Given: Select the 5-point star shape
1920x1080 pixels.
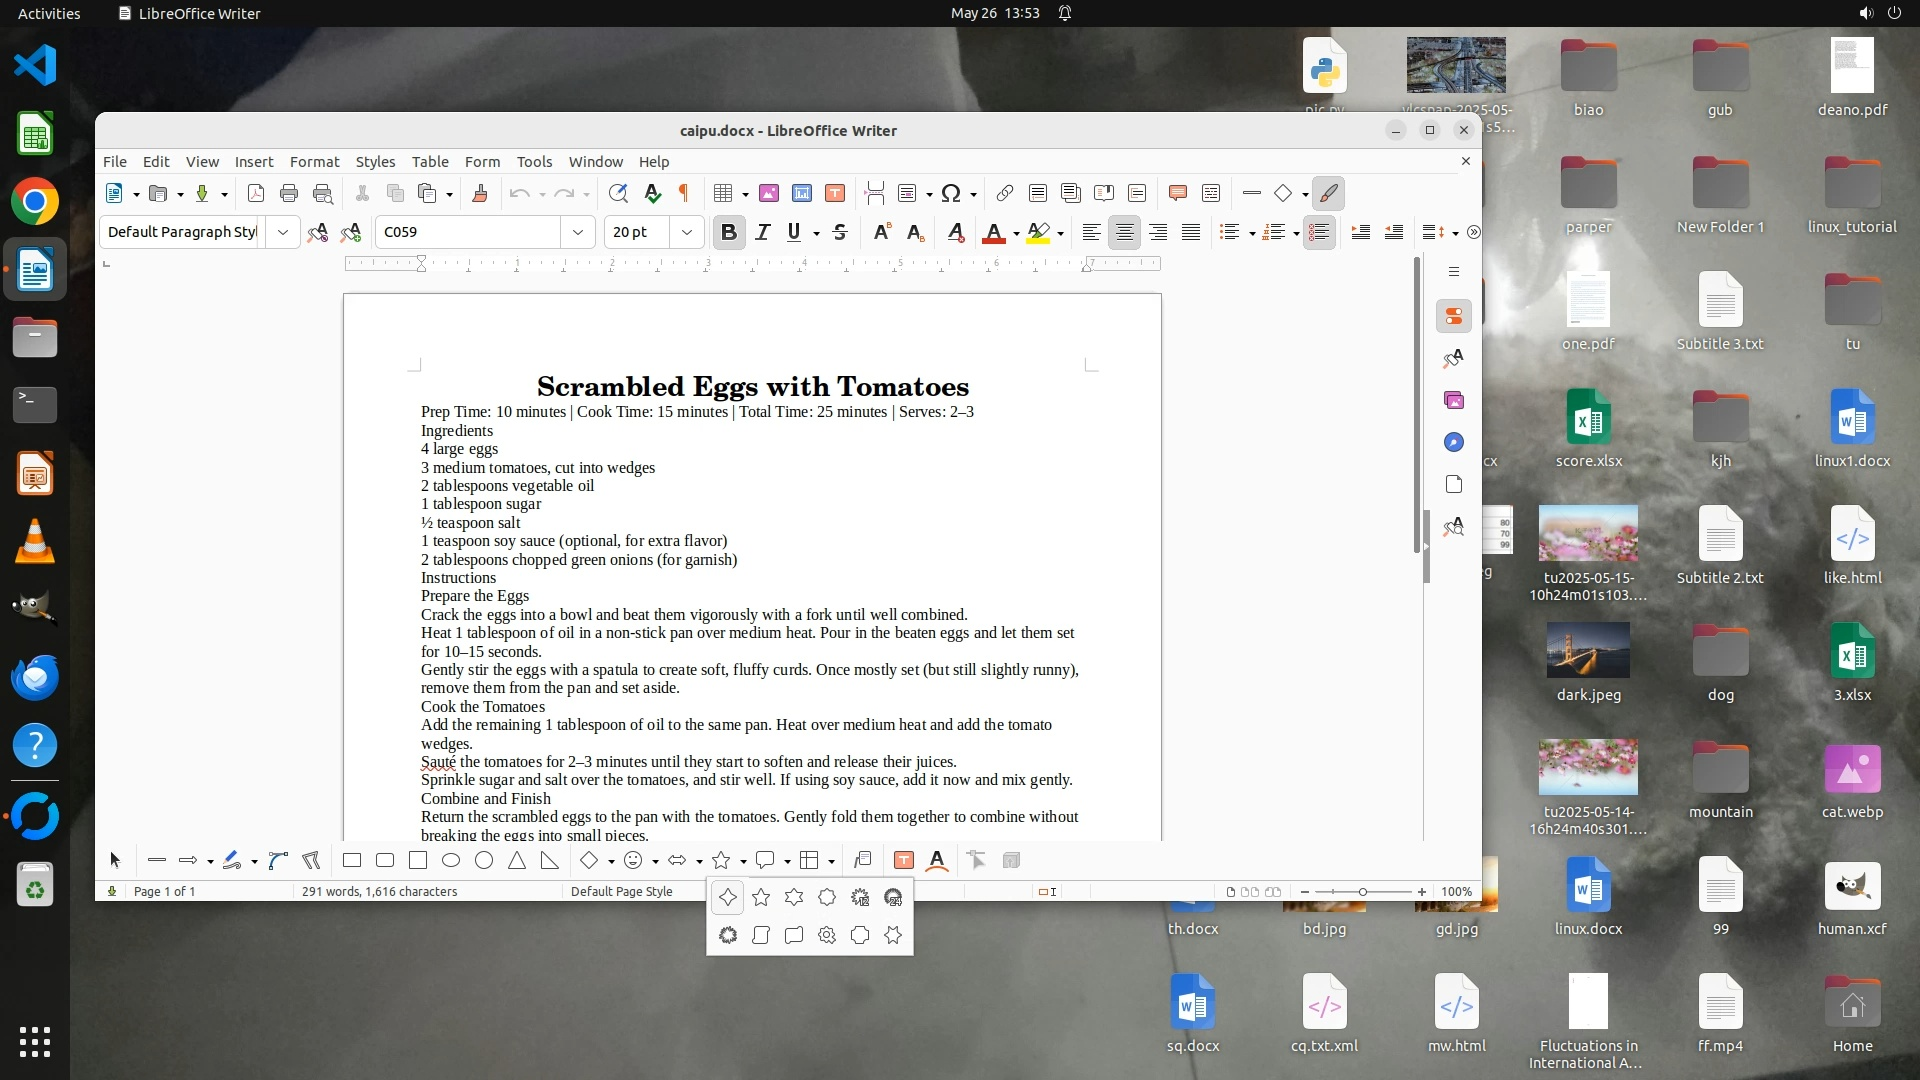Looking at the screenshot, I should [761, 898].
